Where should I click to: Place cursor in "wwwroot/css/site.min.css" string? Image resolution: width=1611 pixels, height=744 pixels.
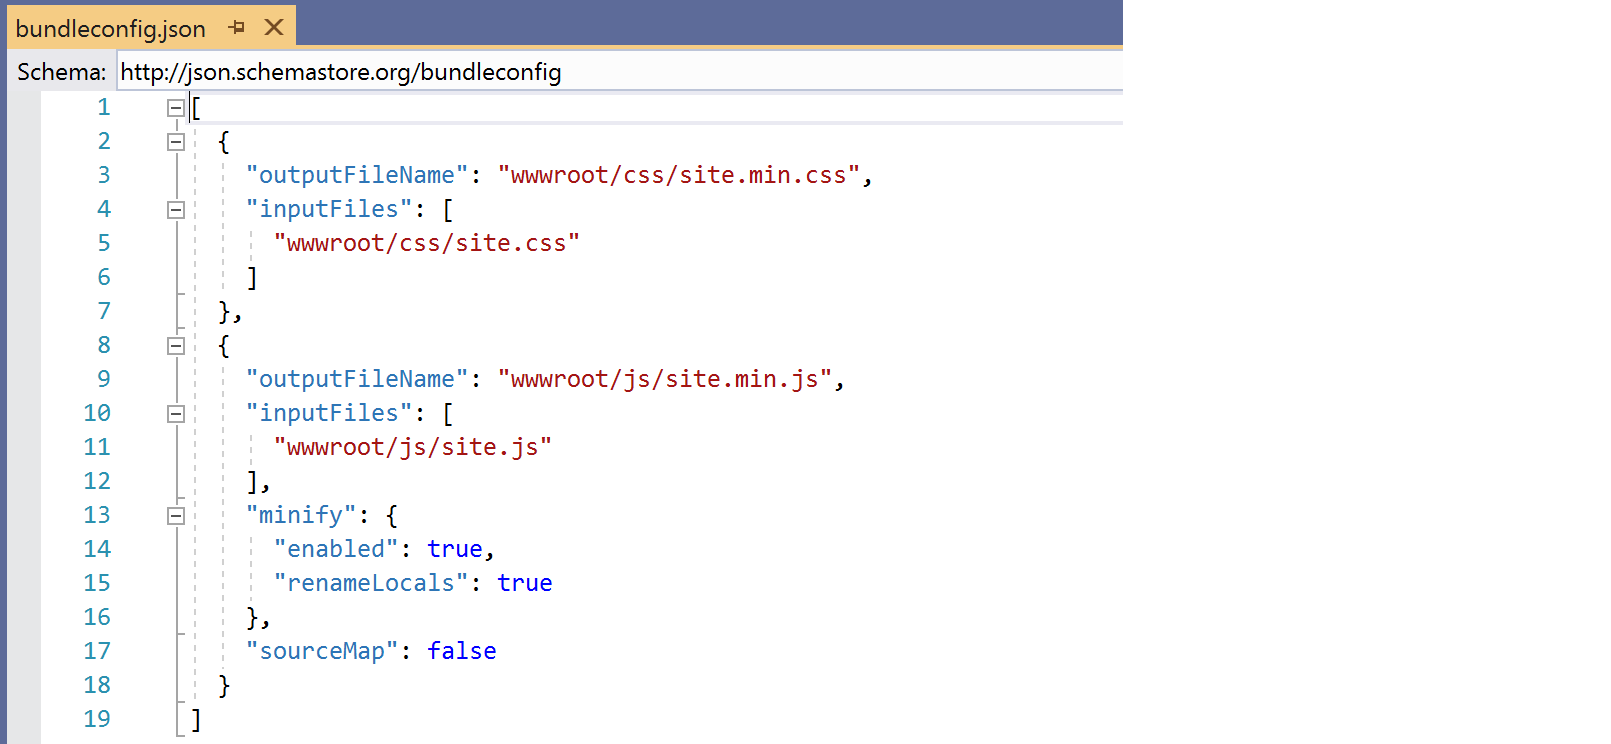pos(678,175)
